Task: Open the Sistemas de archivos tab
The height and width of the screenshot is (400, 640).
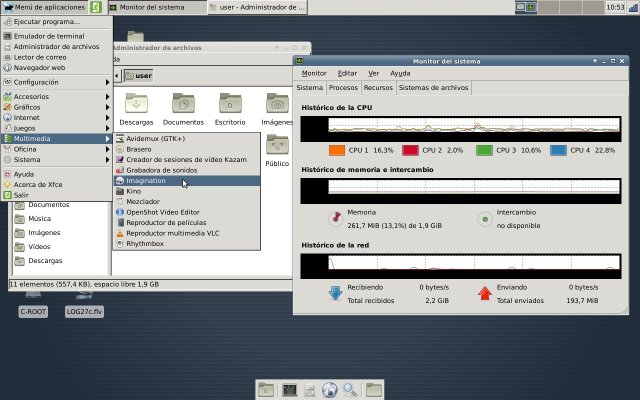Action: click(x=434, y=87)
